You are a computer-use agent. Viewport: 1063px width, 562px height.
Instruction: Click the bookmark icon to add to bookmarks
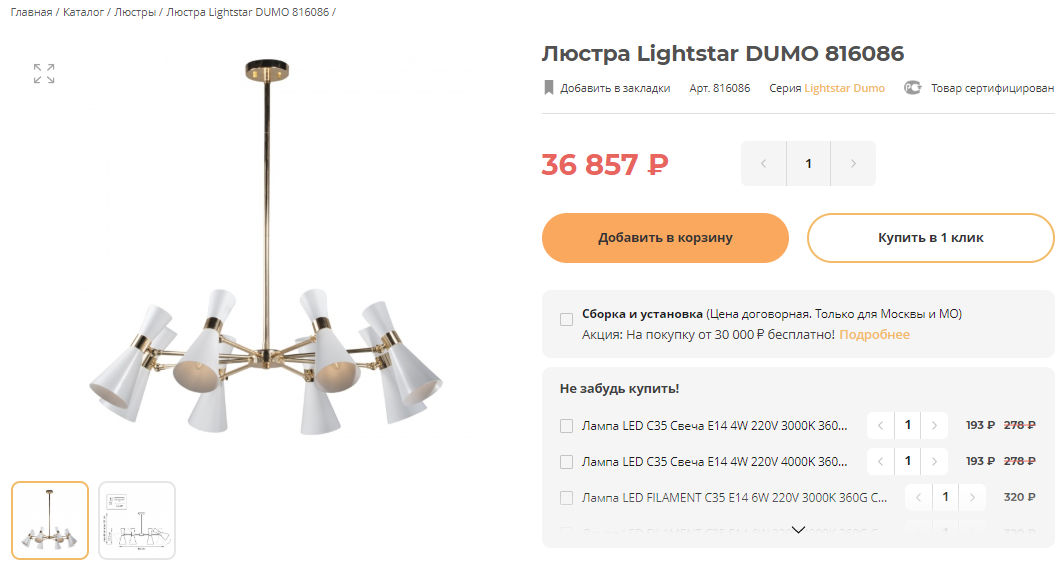[x=548, y=87]
